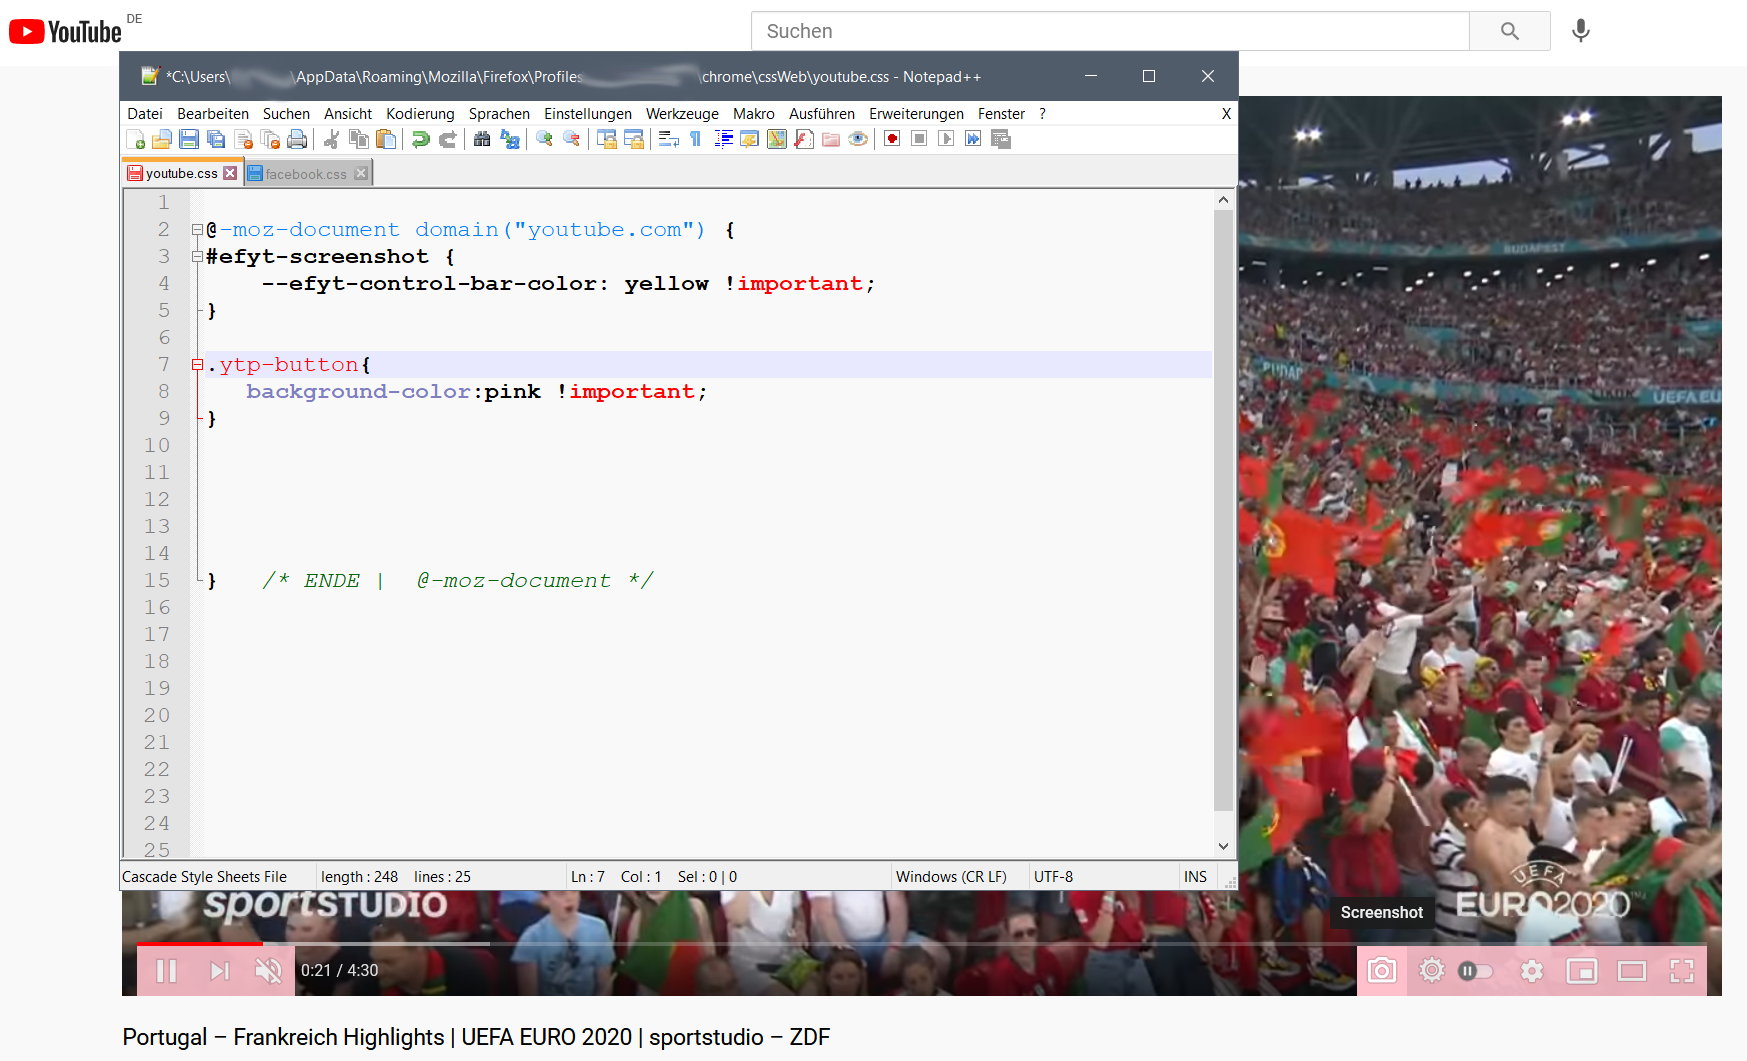Screen dimensions: 1747x1061
Task: Toggle synchronized horizontal scrolling icon
Action: pos(634,139)
